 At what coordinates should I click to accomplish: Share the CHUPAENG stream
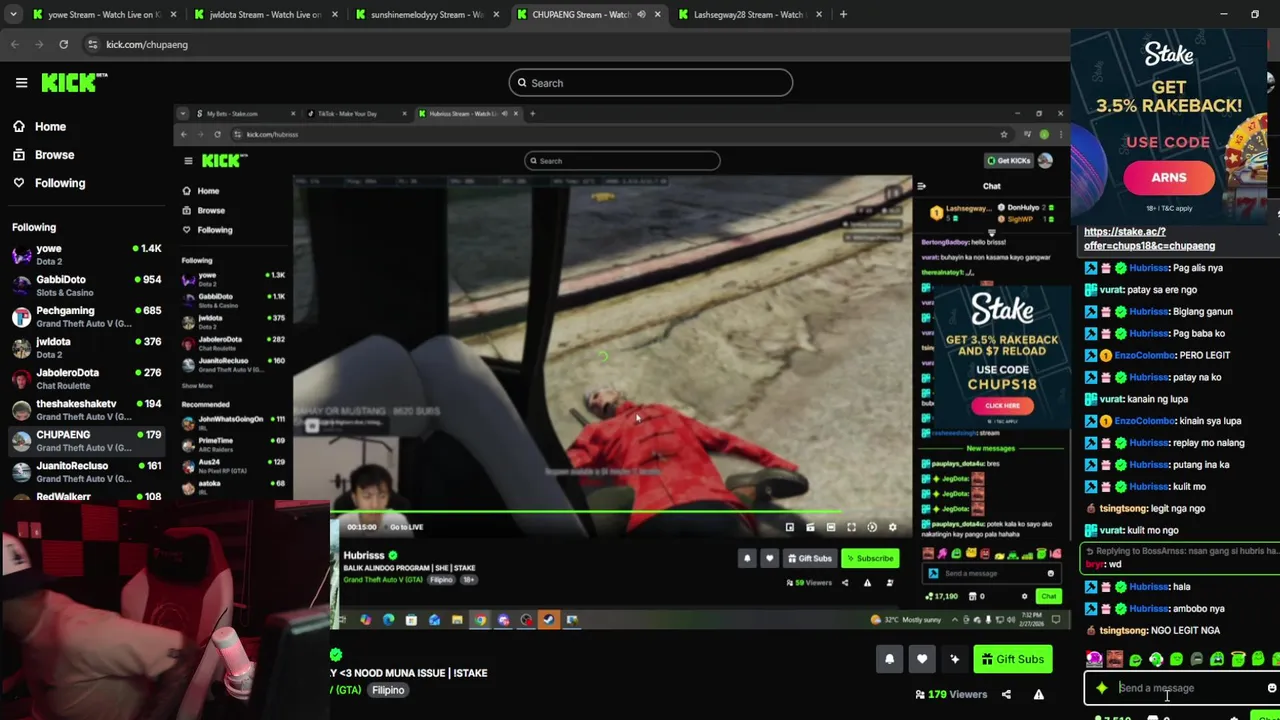pos(1006,694)
